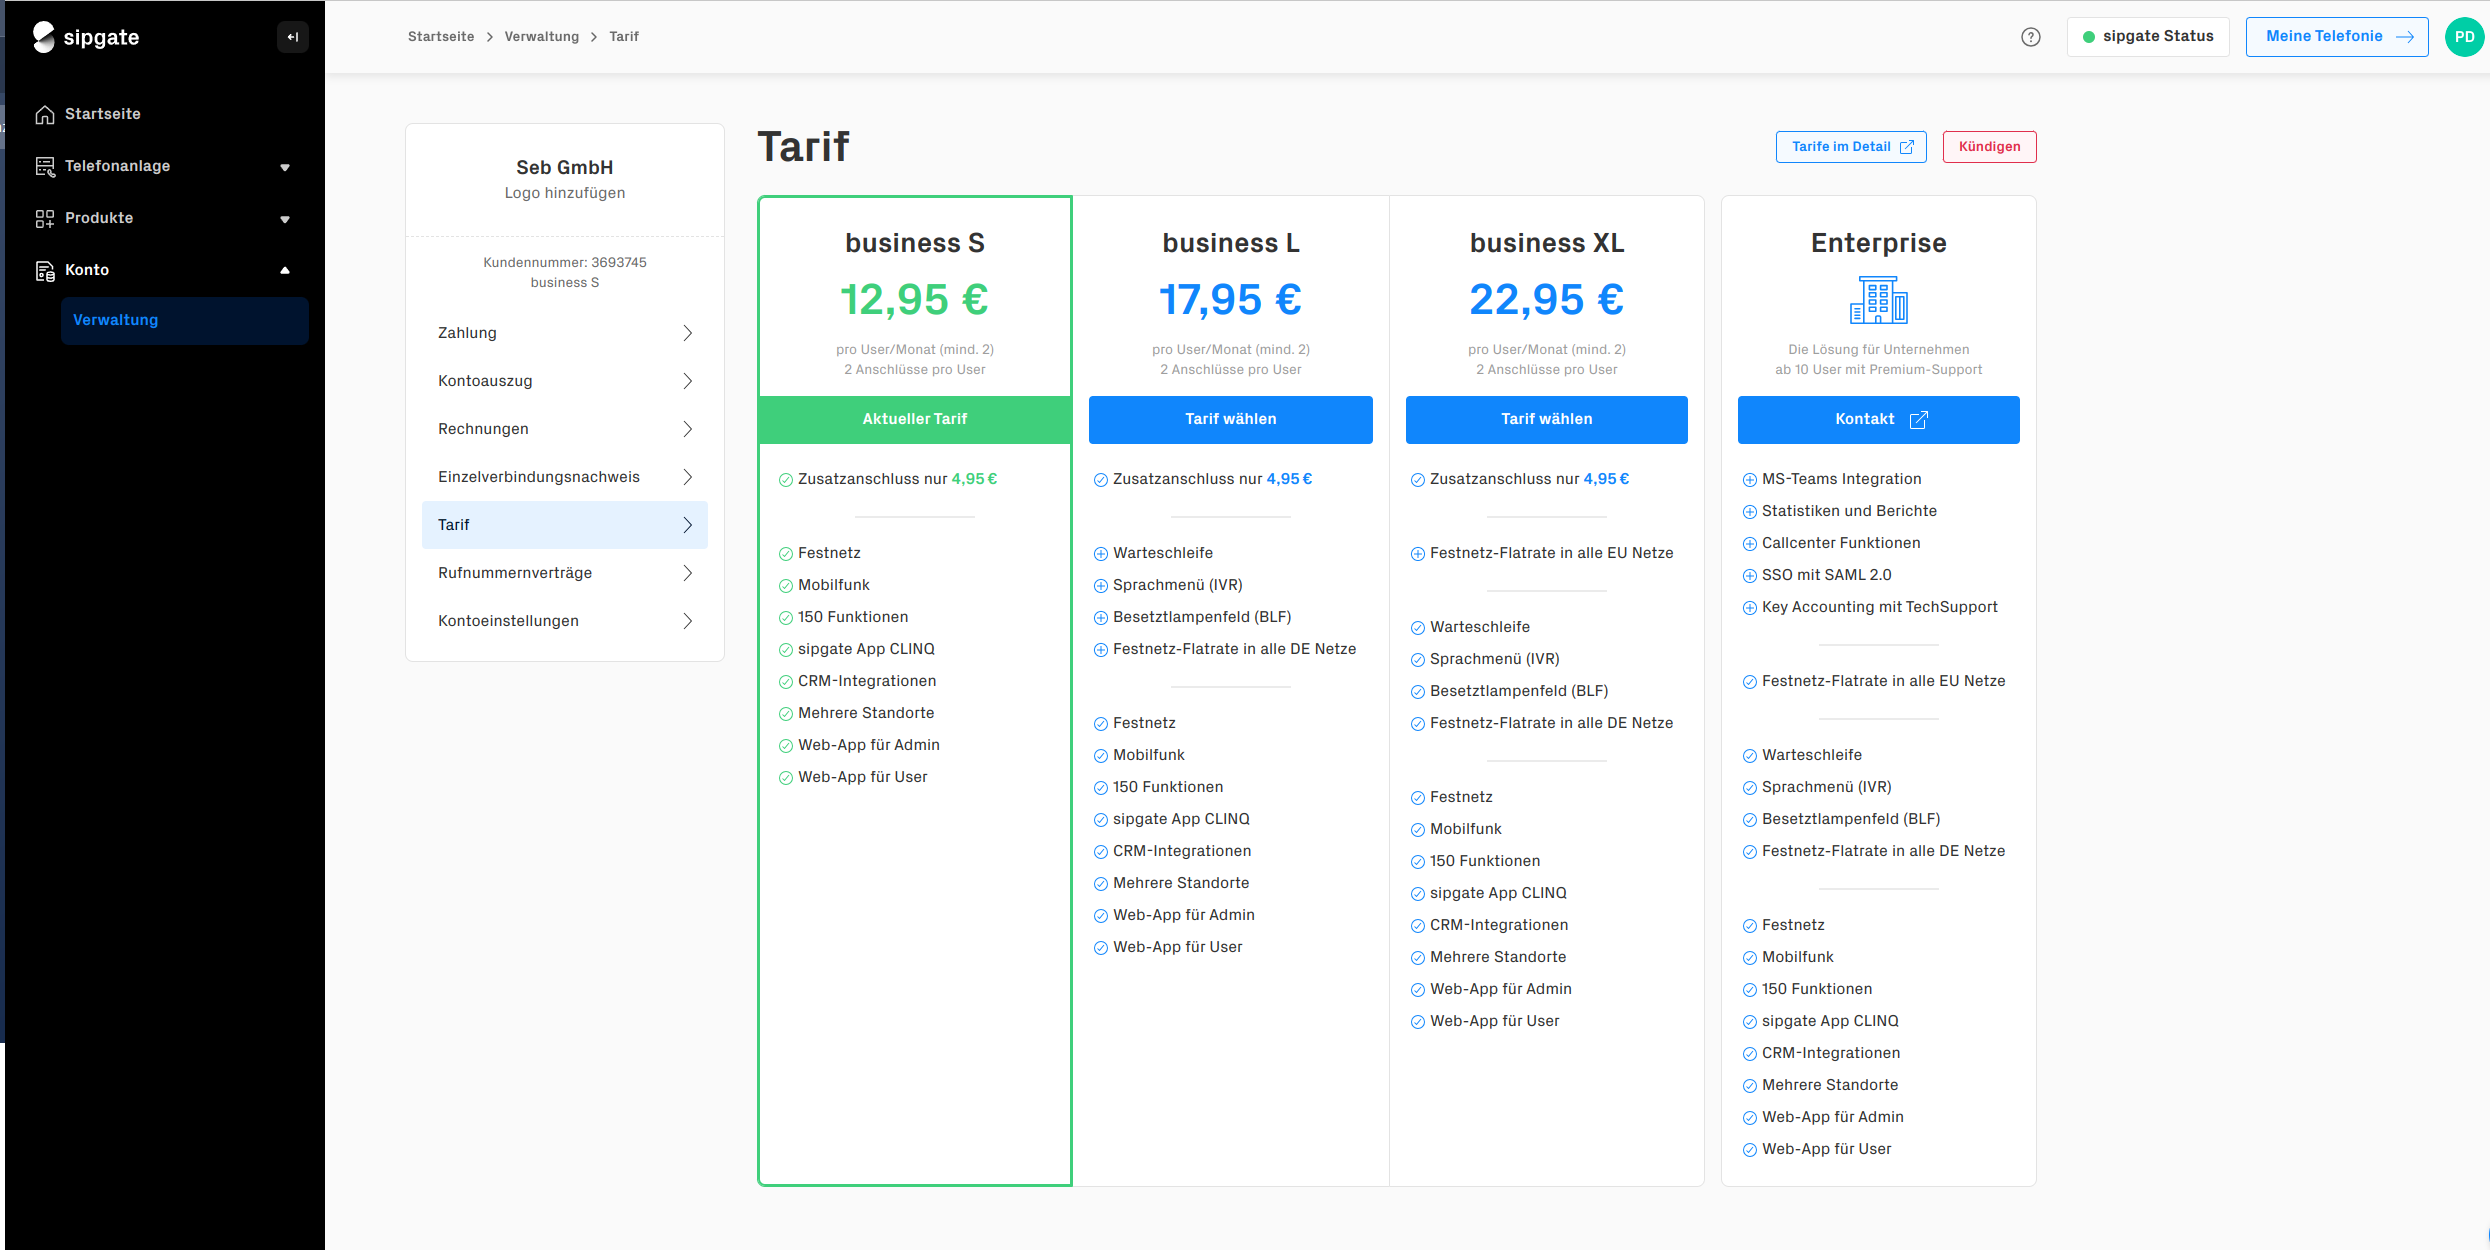This screenshot has width=2490, height=1250.
Task: Select Zahlung menu entry
Action: (565, 333)
